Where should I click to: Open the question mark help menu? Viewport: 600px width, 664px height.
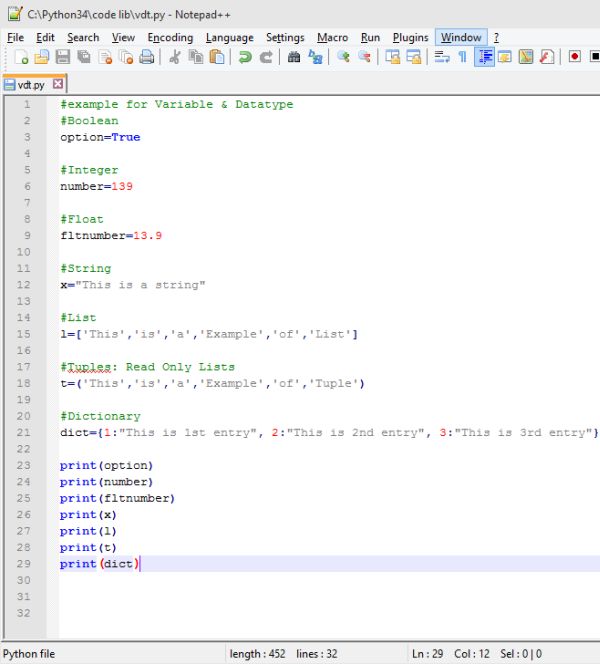click(496, 38)
